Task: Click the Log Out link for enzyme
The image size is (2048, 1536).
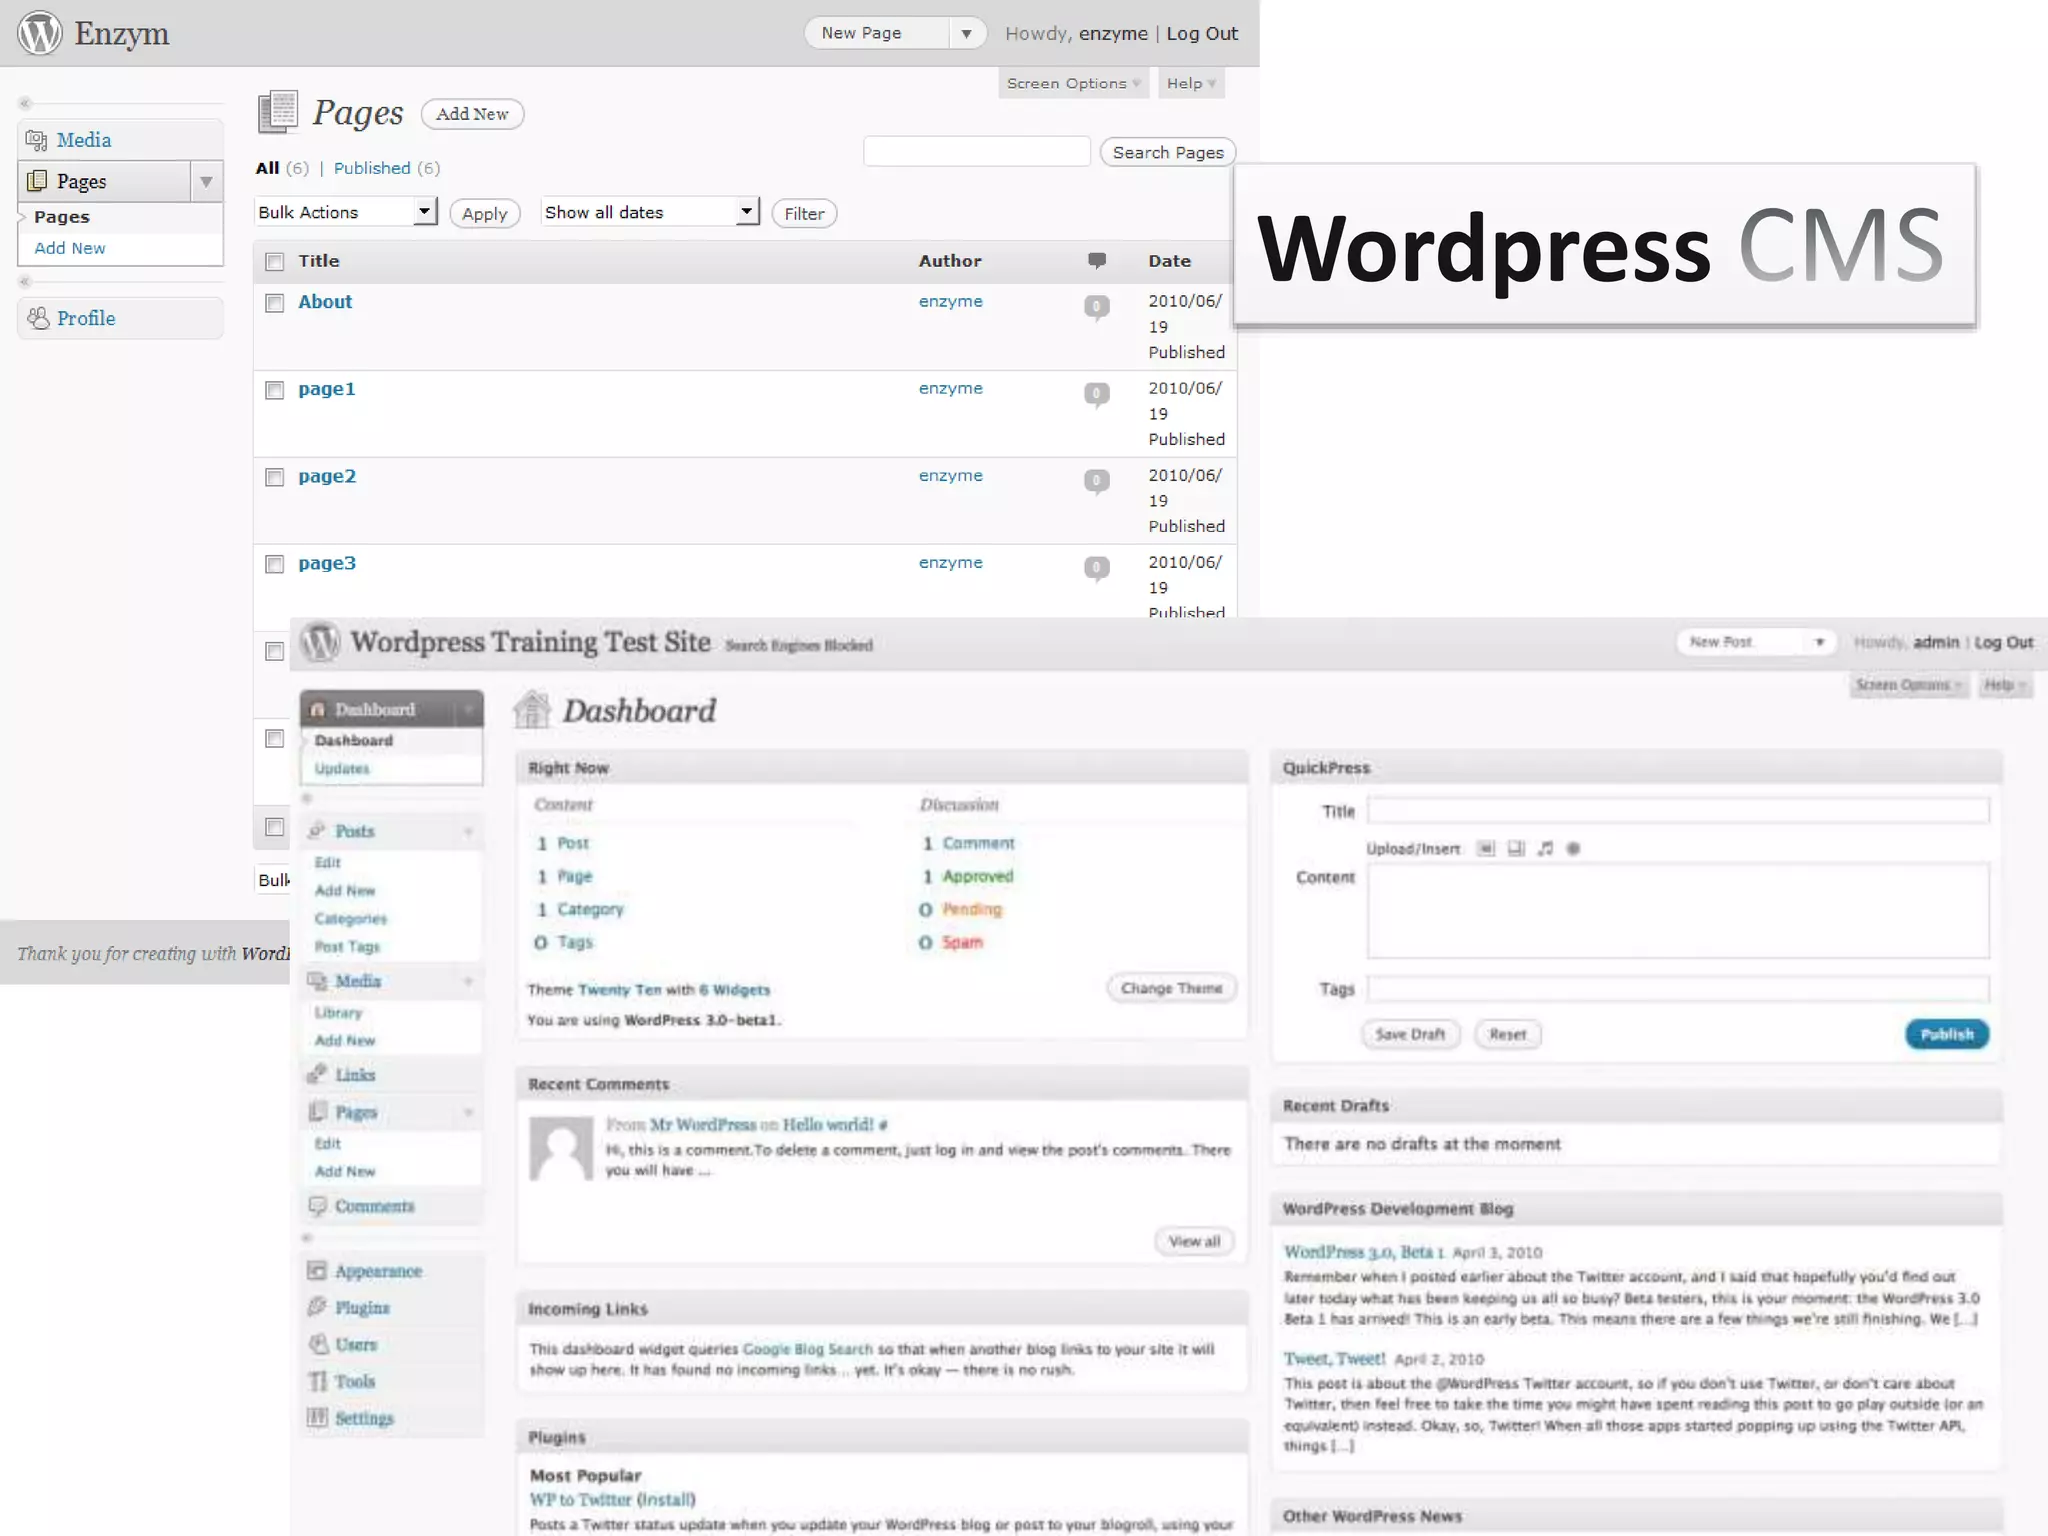Action: (x=1202, y=33)
